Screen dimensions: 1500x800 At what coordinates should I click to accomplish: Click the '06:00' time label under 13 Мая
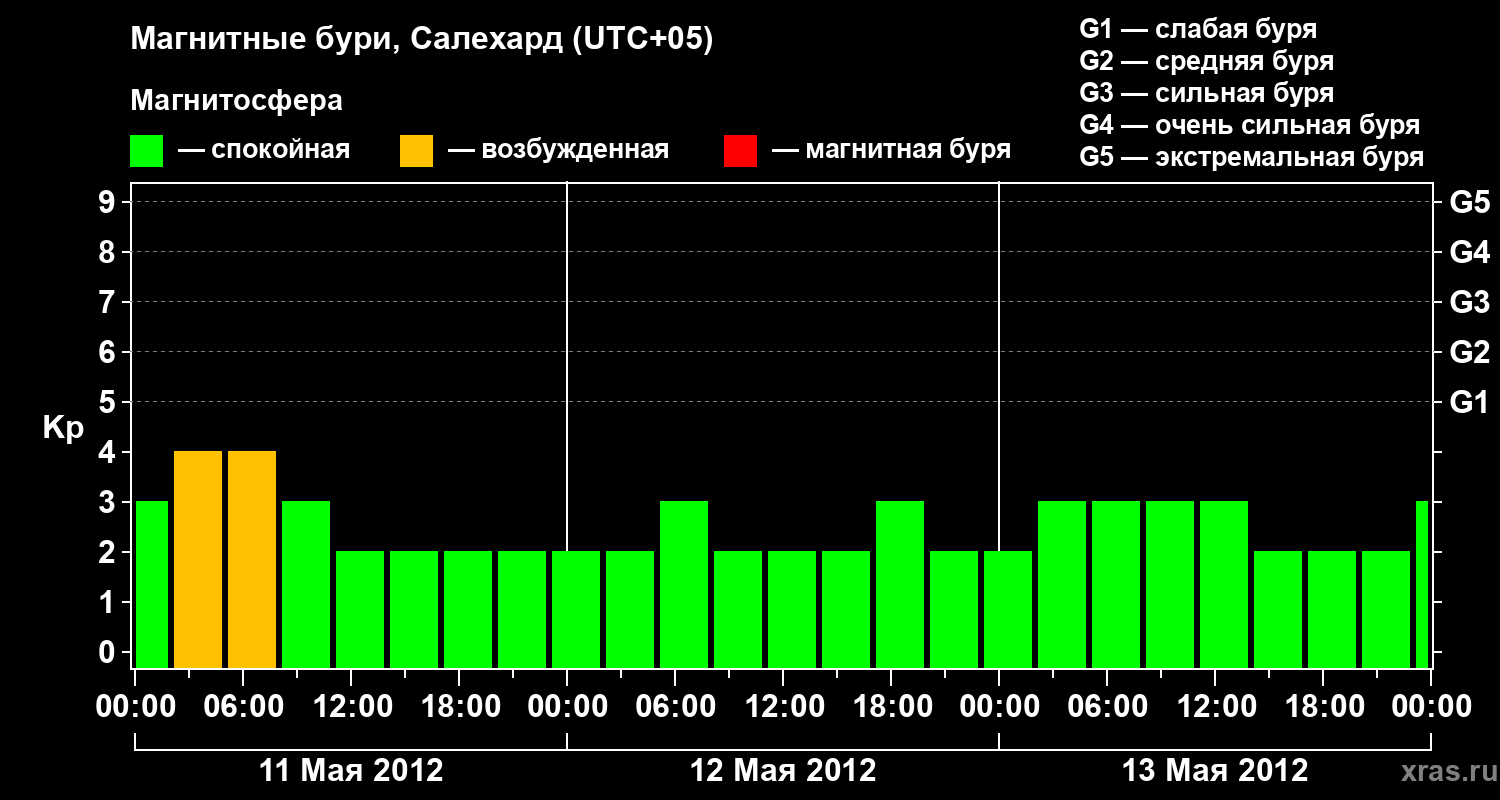(x=1107, y=707)
